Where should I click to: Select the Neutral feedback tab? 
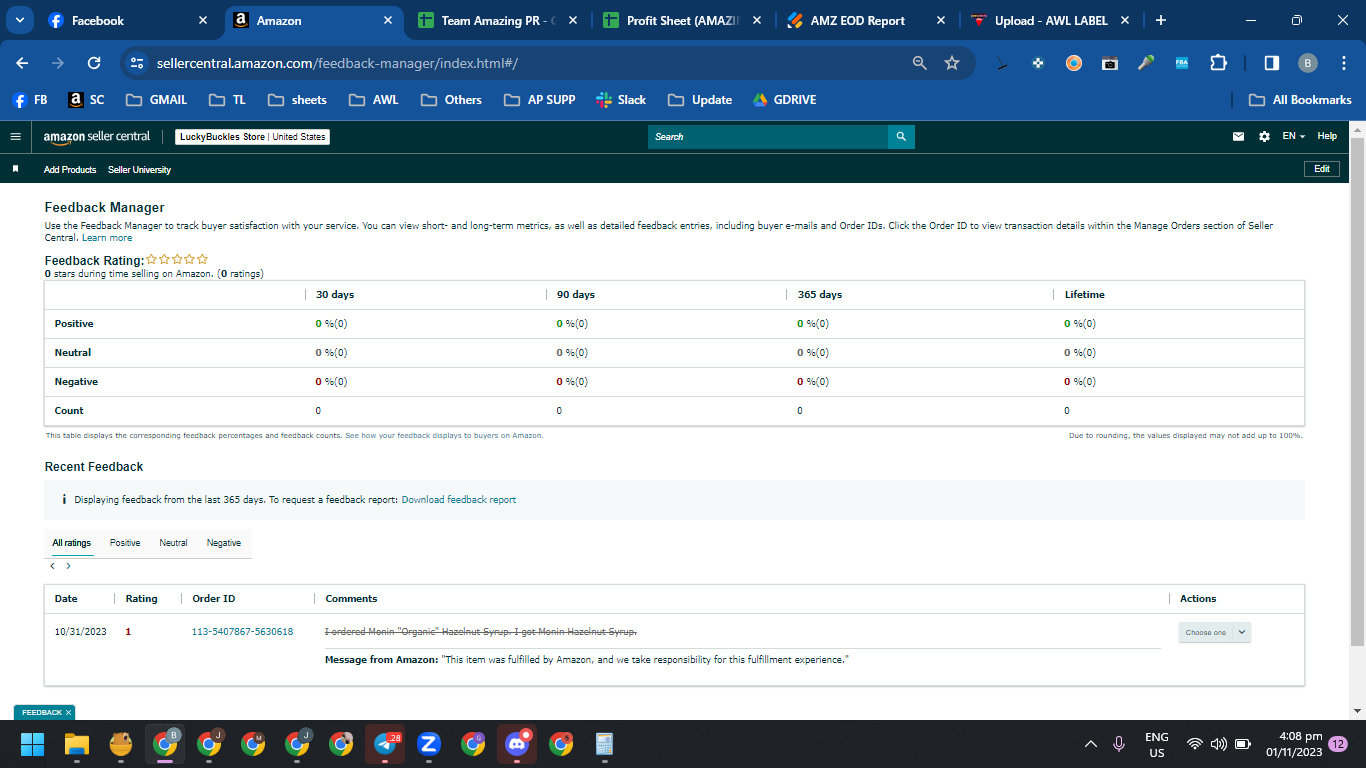173,543
